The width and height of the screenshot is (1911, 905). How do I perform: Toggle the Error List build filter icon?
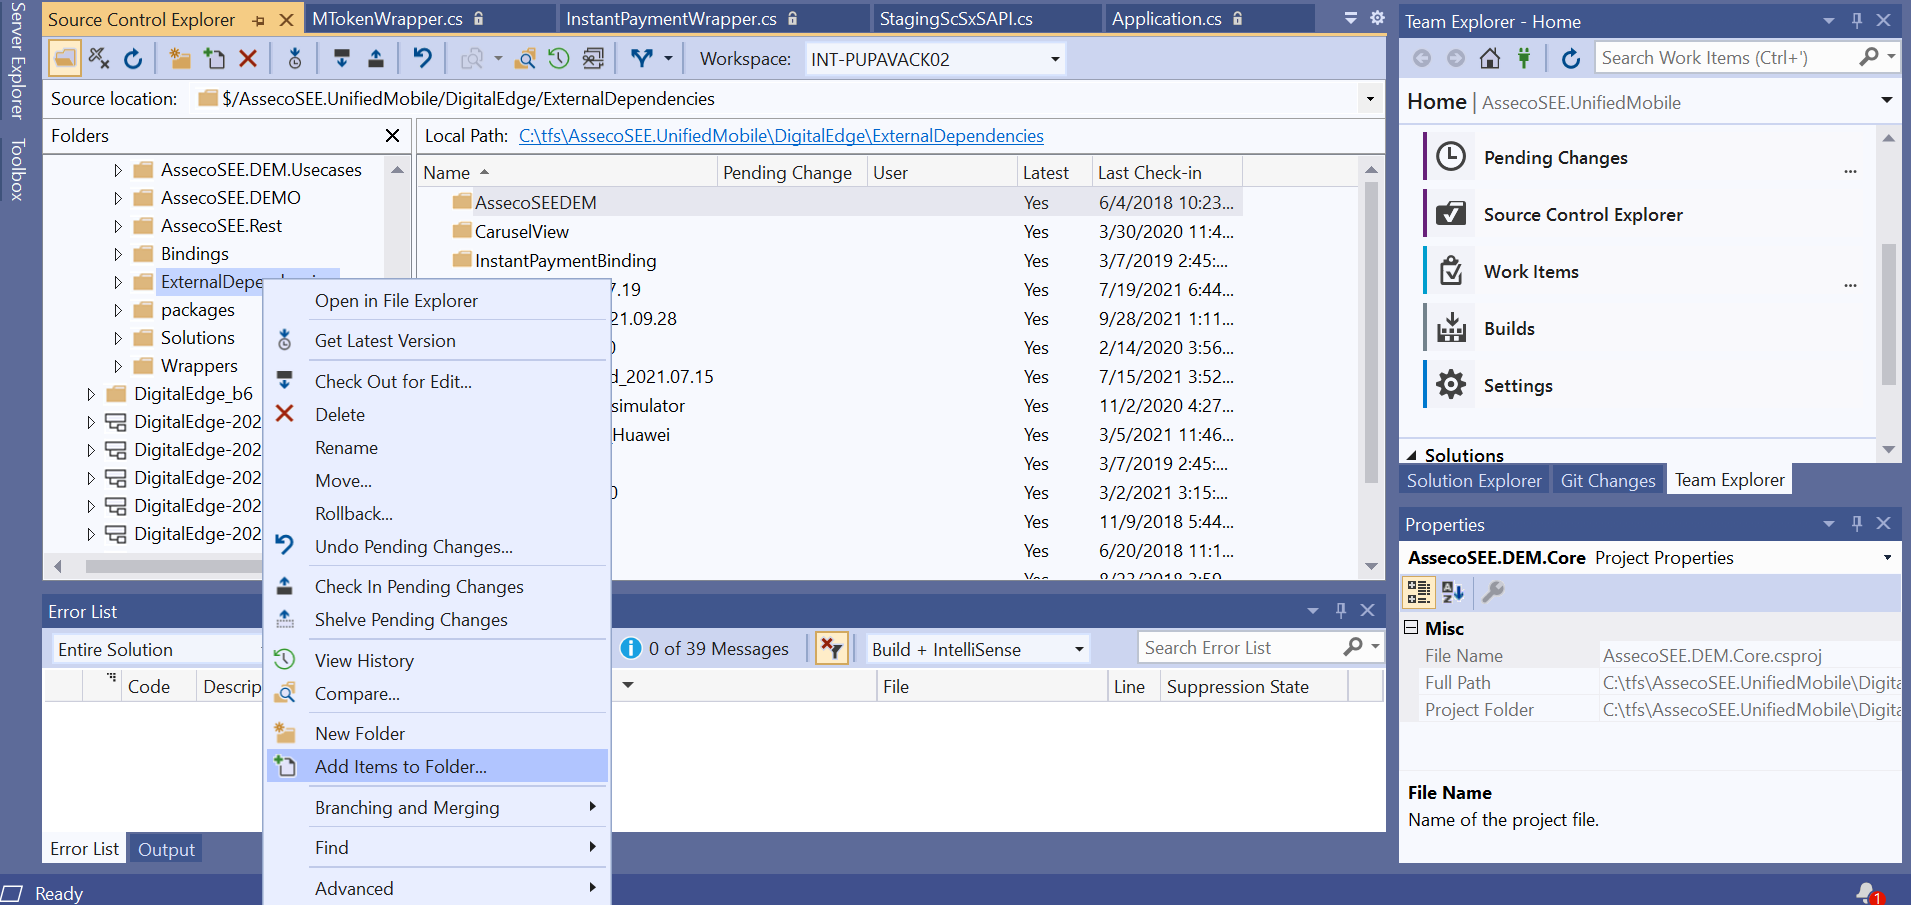pos(831,649)
